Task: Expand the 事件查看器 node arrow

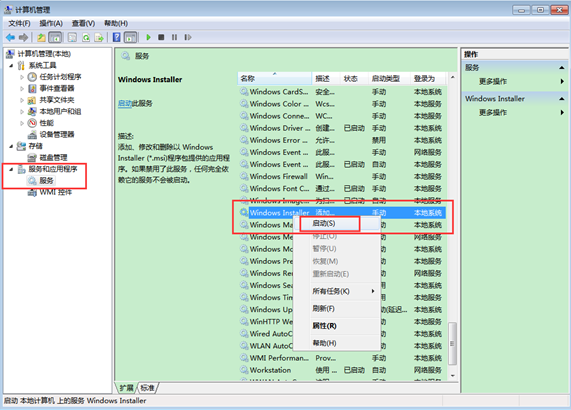Action: tap(22, 88)
